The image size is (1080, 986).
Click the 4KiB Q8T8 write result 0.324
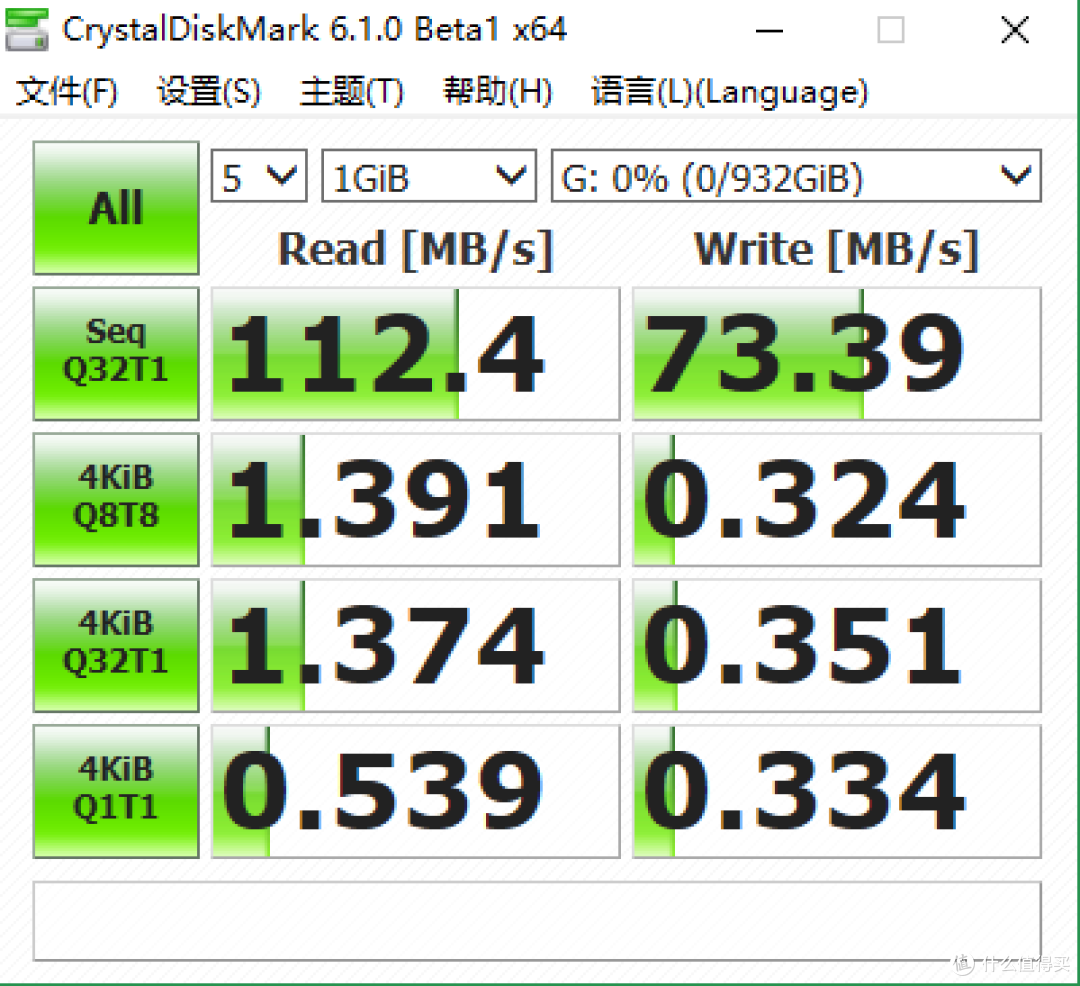point(837,499)
